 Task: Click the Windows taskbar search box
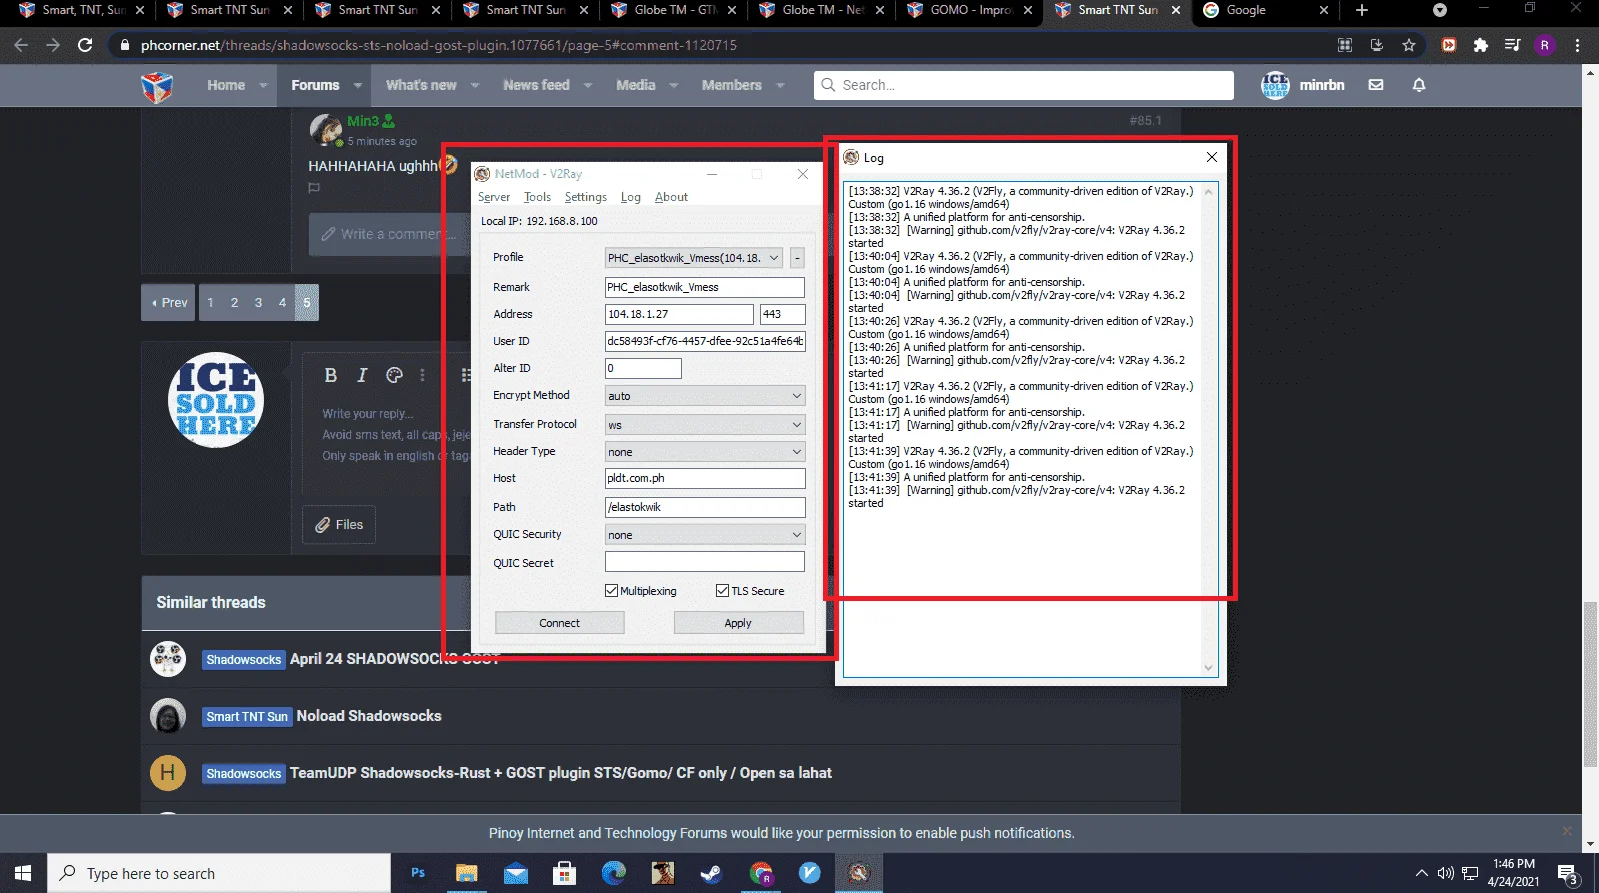[x=218, y=873]
